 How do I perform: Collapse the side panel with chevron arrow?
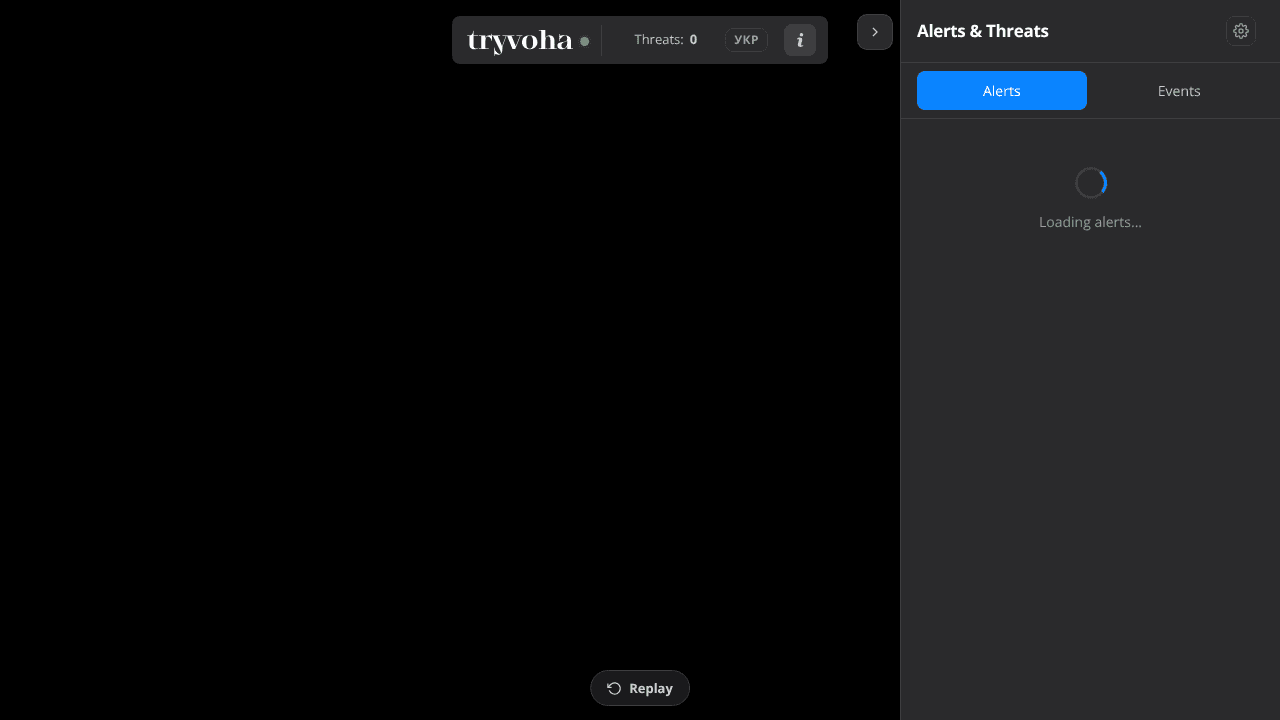pyautogui.click(x=875, y=32)
